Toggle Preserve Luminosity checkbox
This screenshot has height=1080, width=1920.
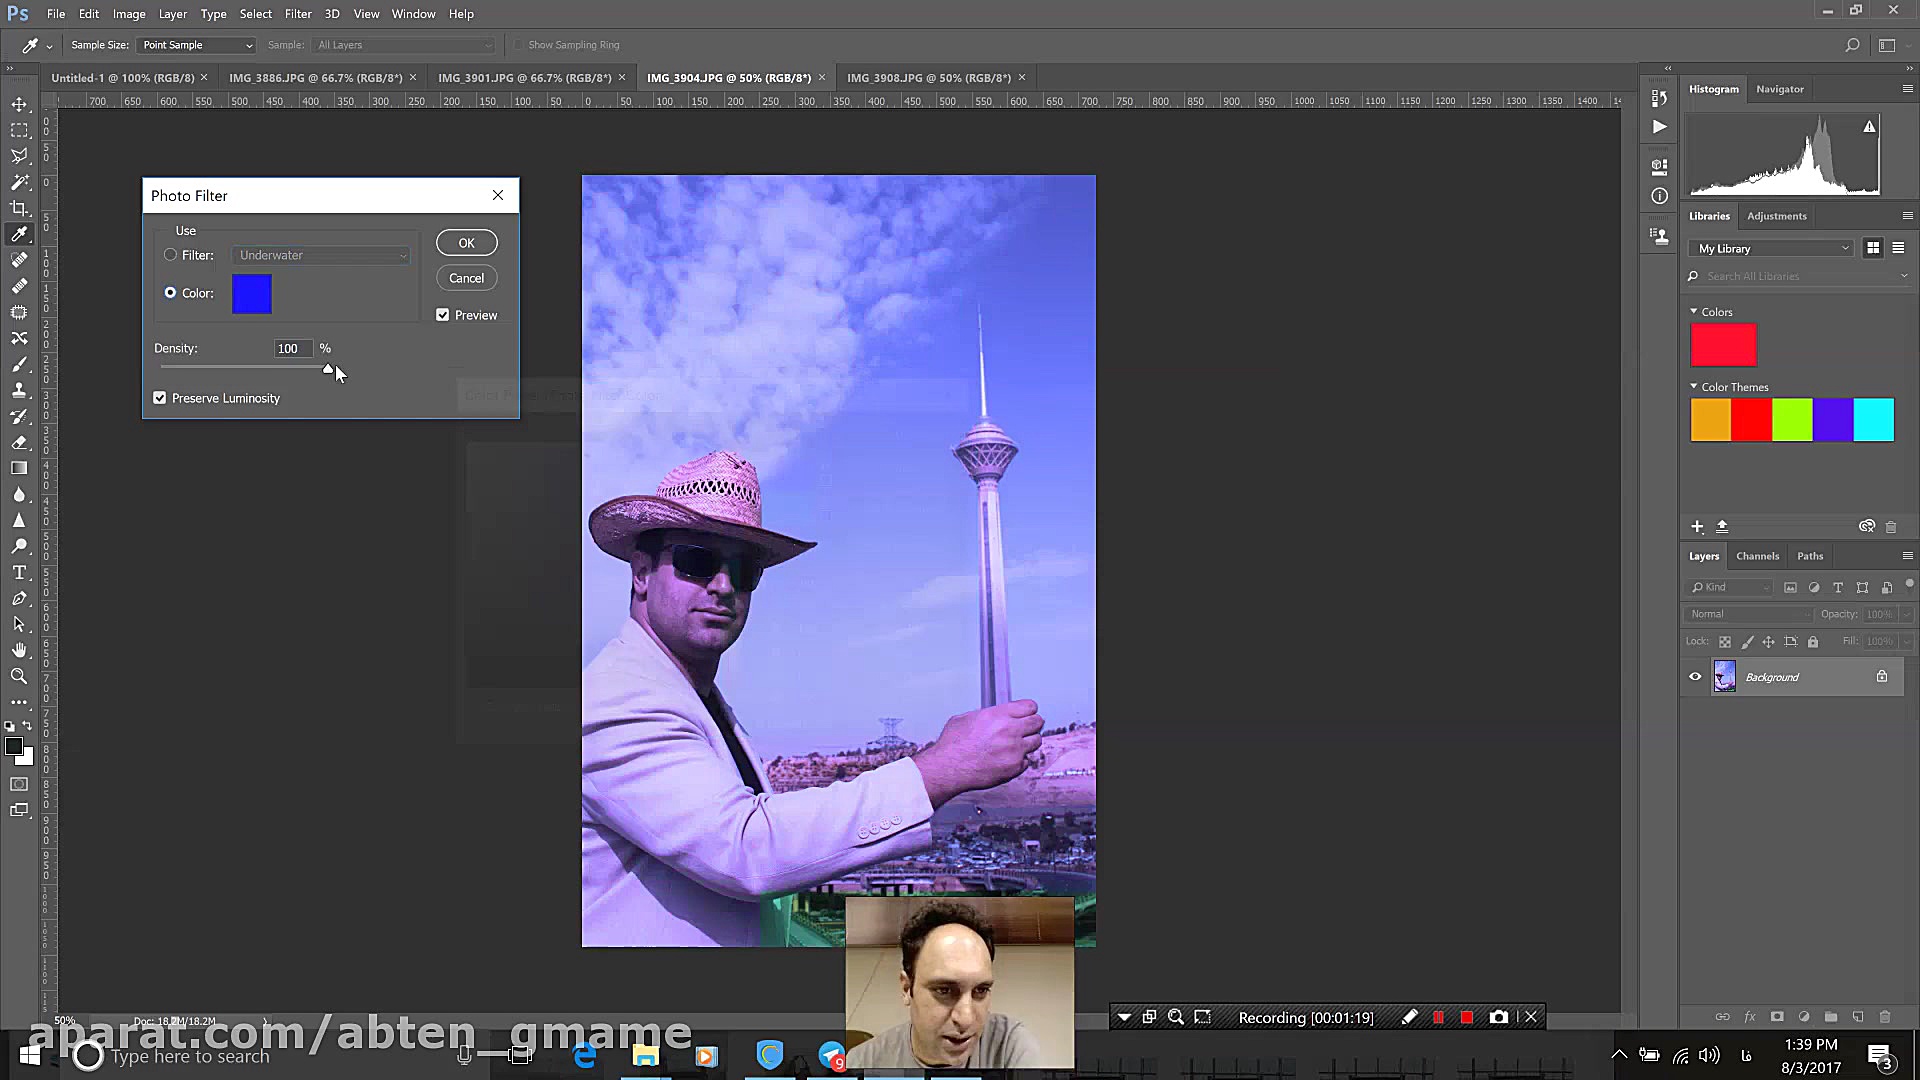pos(160,398)
